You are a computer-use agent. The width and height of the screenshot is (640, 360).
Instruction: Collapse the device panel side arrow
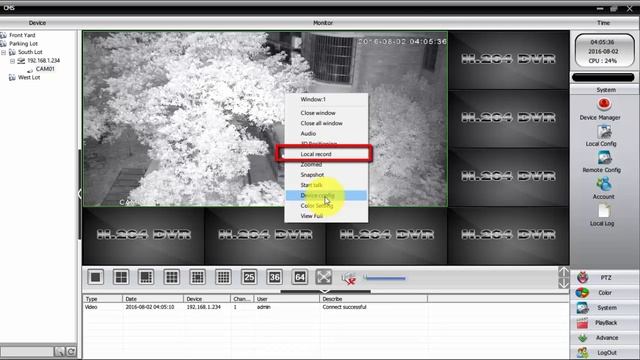(80, 193)
